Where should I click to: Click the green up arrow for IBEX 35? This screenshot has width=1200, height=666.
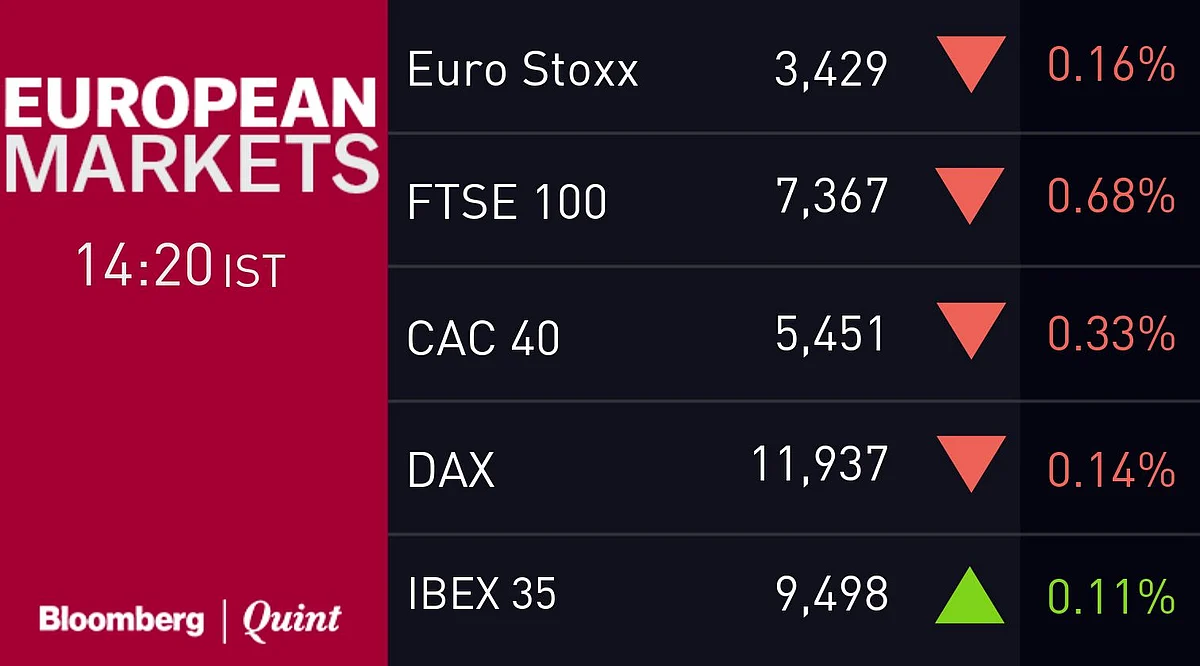970,595
